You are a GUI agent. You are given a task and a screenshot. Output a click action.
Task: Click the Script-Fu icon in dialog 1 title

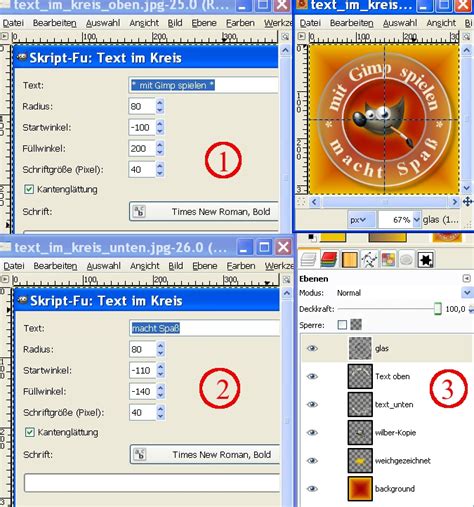tap(22, 57)
